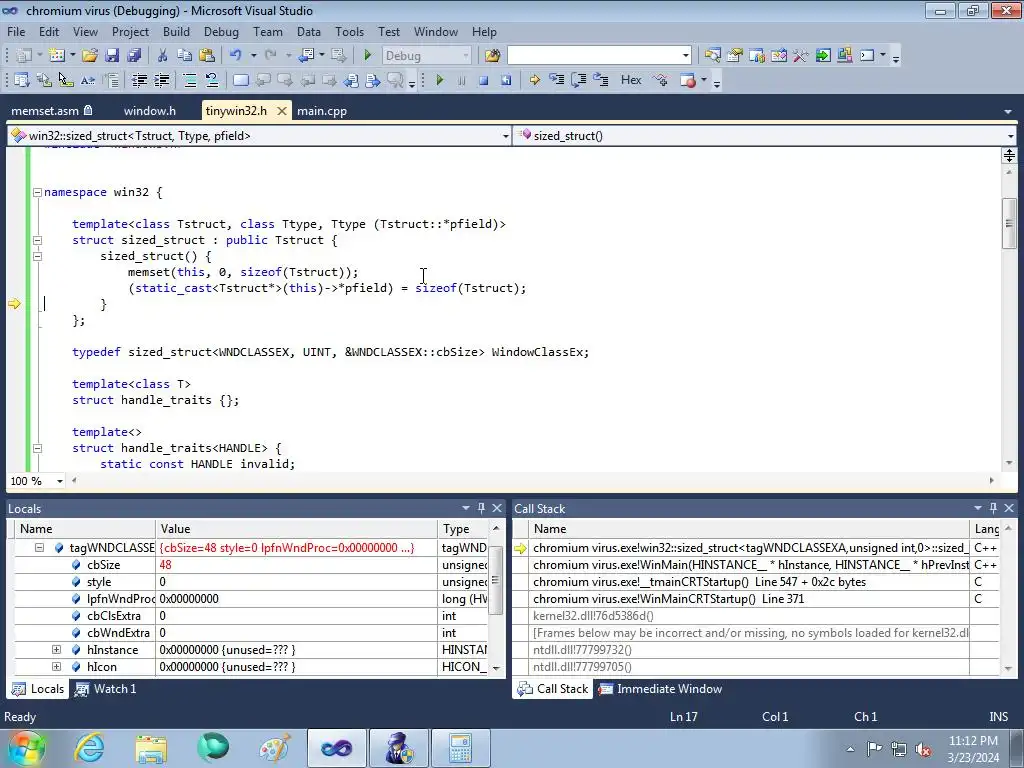Comment out the selected lines icon
The image size is (1024, 768).
point(190,80)
